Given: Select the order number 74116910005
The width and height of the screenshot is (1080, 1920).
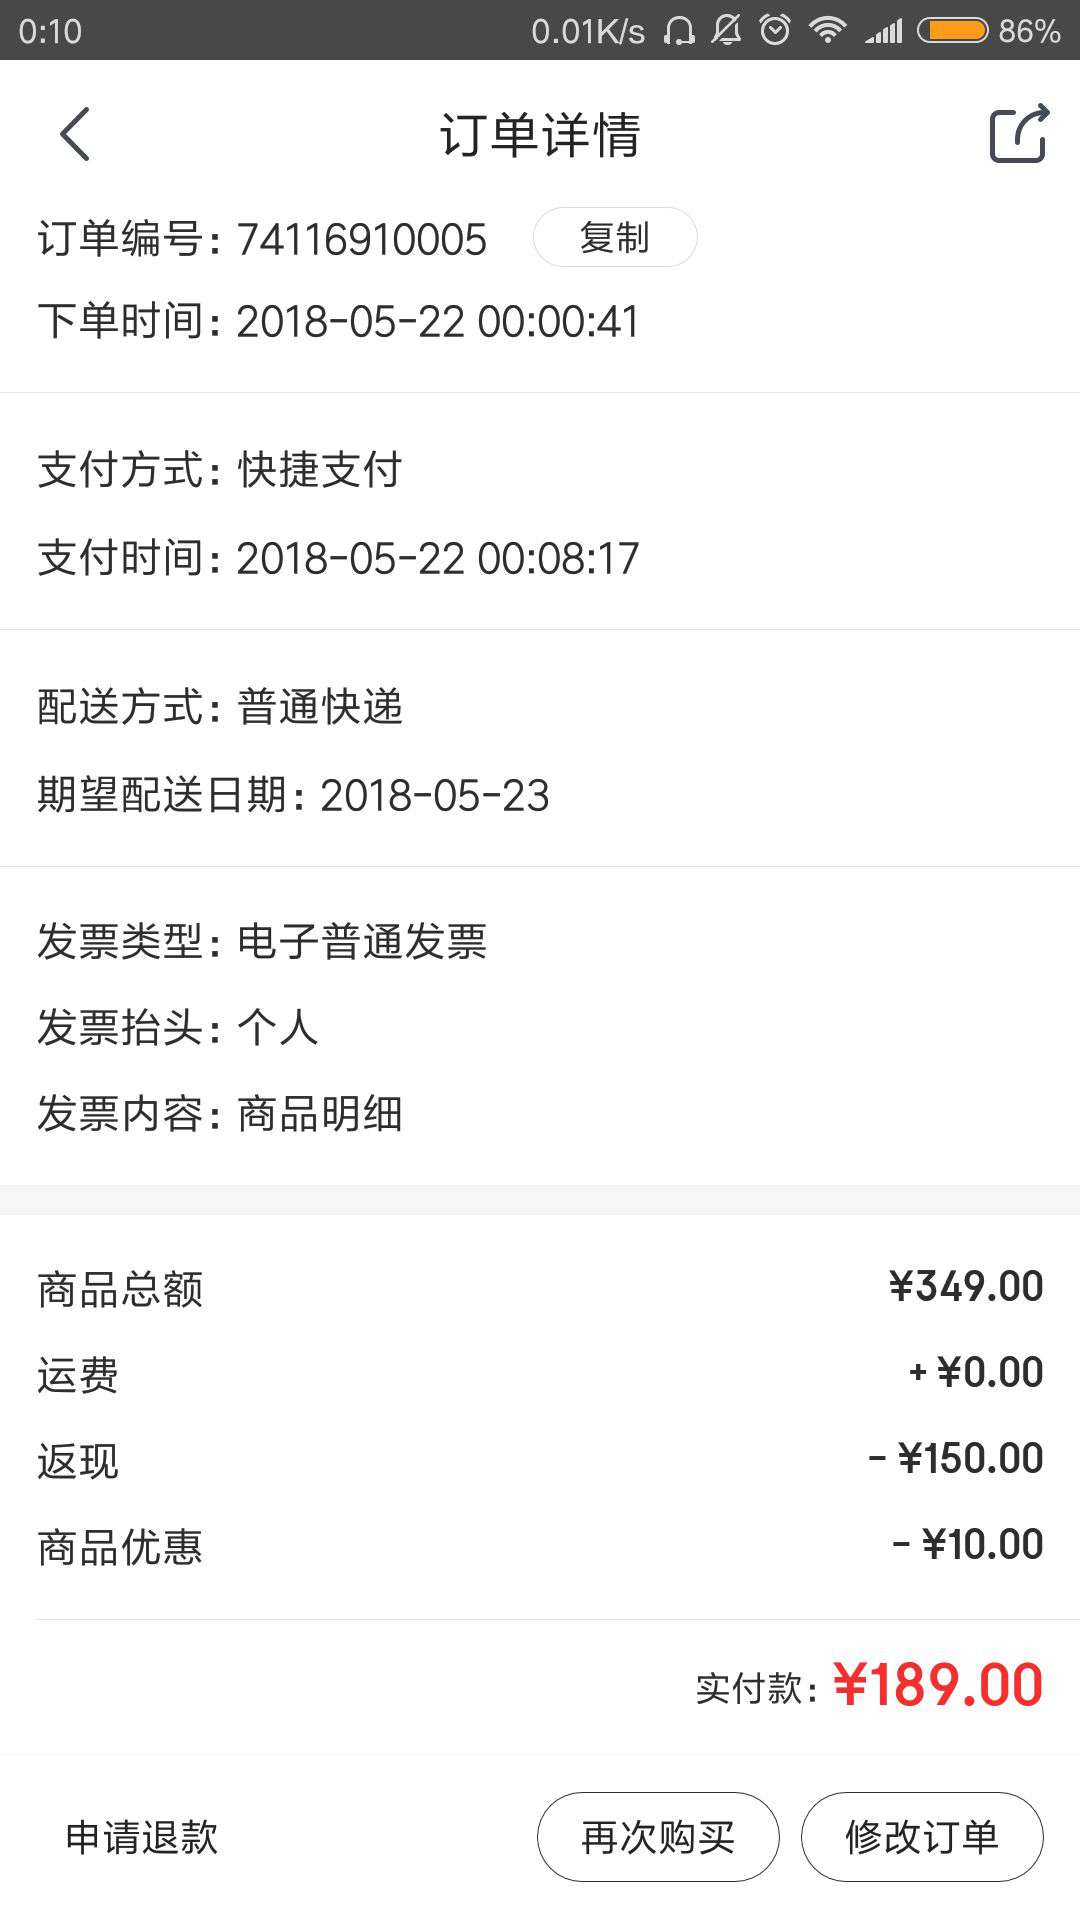Looking at the screenshot, I should tap(362, 240).
